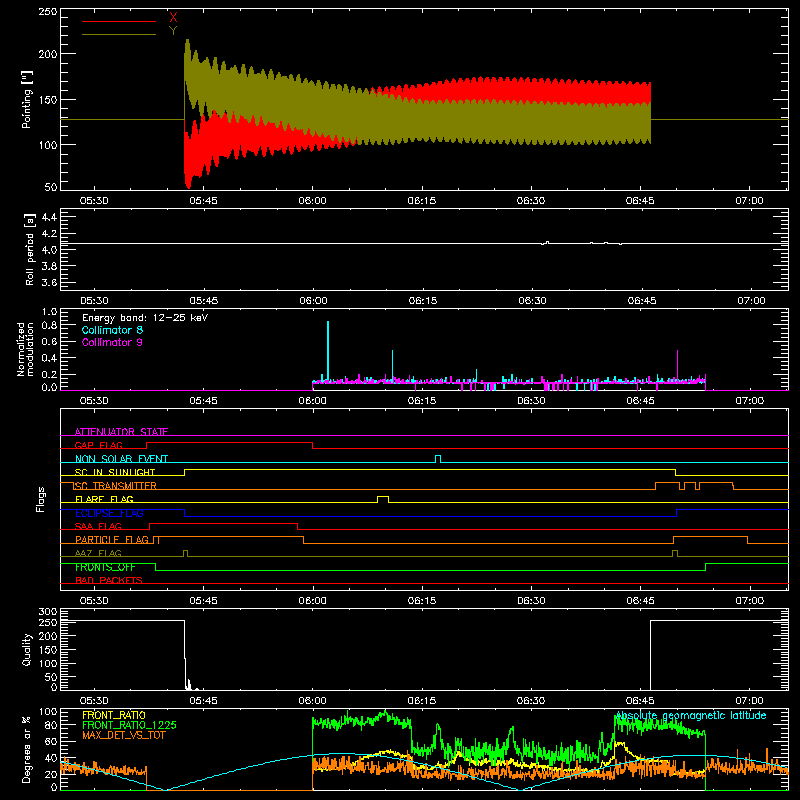This screenshot has height=800, width=800.
Task: Click the SC_IN_SUNLIGHT flag label
Action: pyautogui.click(x=115, y=472)
